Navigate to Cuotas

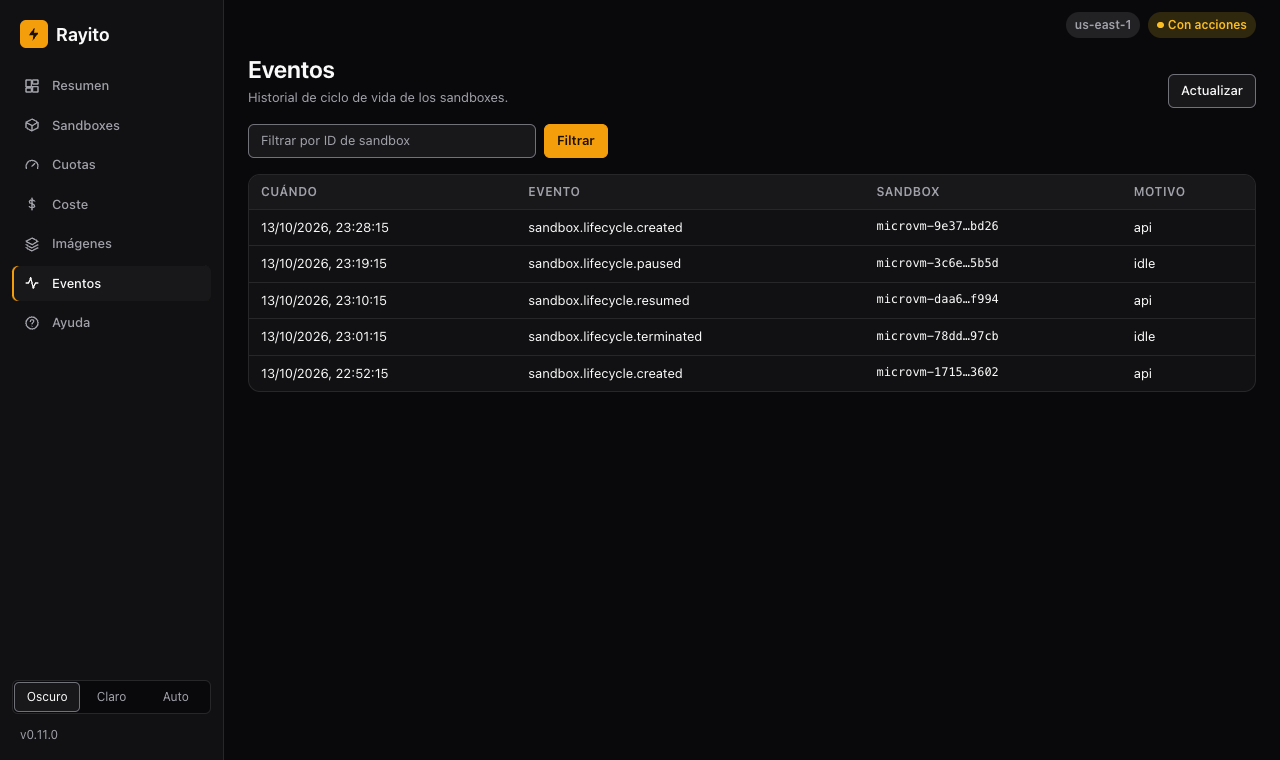tap(112, 165)
